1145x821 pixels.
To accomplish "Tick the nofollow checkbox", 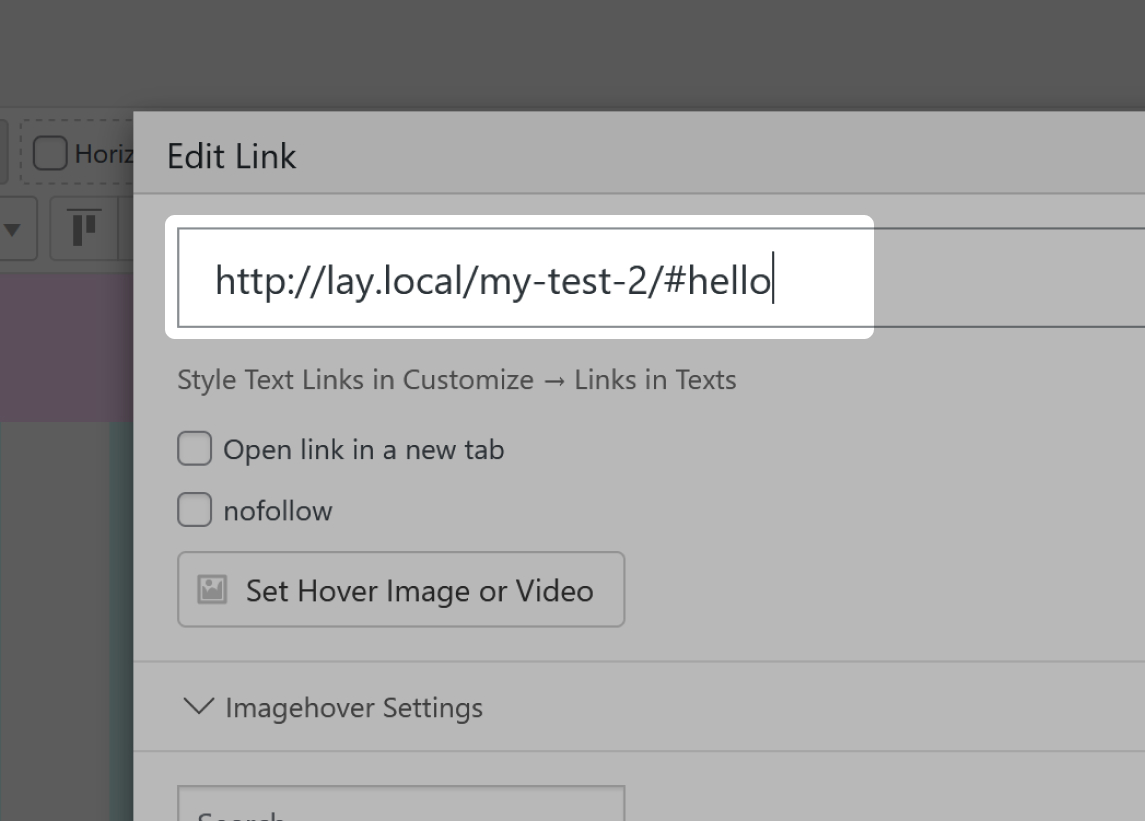I will click(x=195, y=510).
